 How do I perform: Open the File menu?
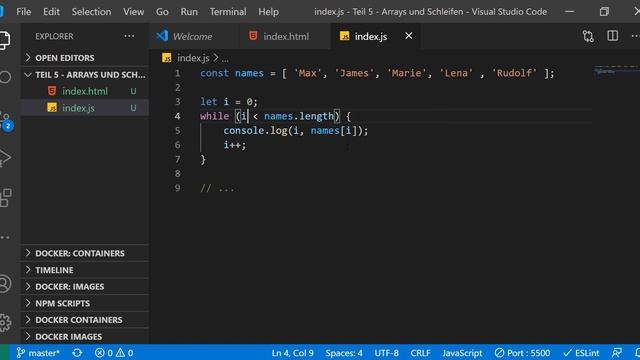[24, 11]
